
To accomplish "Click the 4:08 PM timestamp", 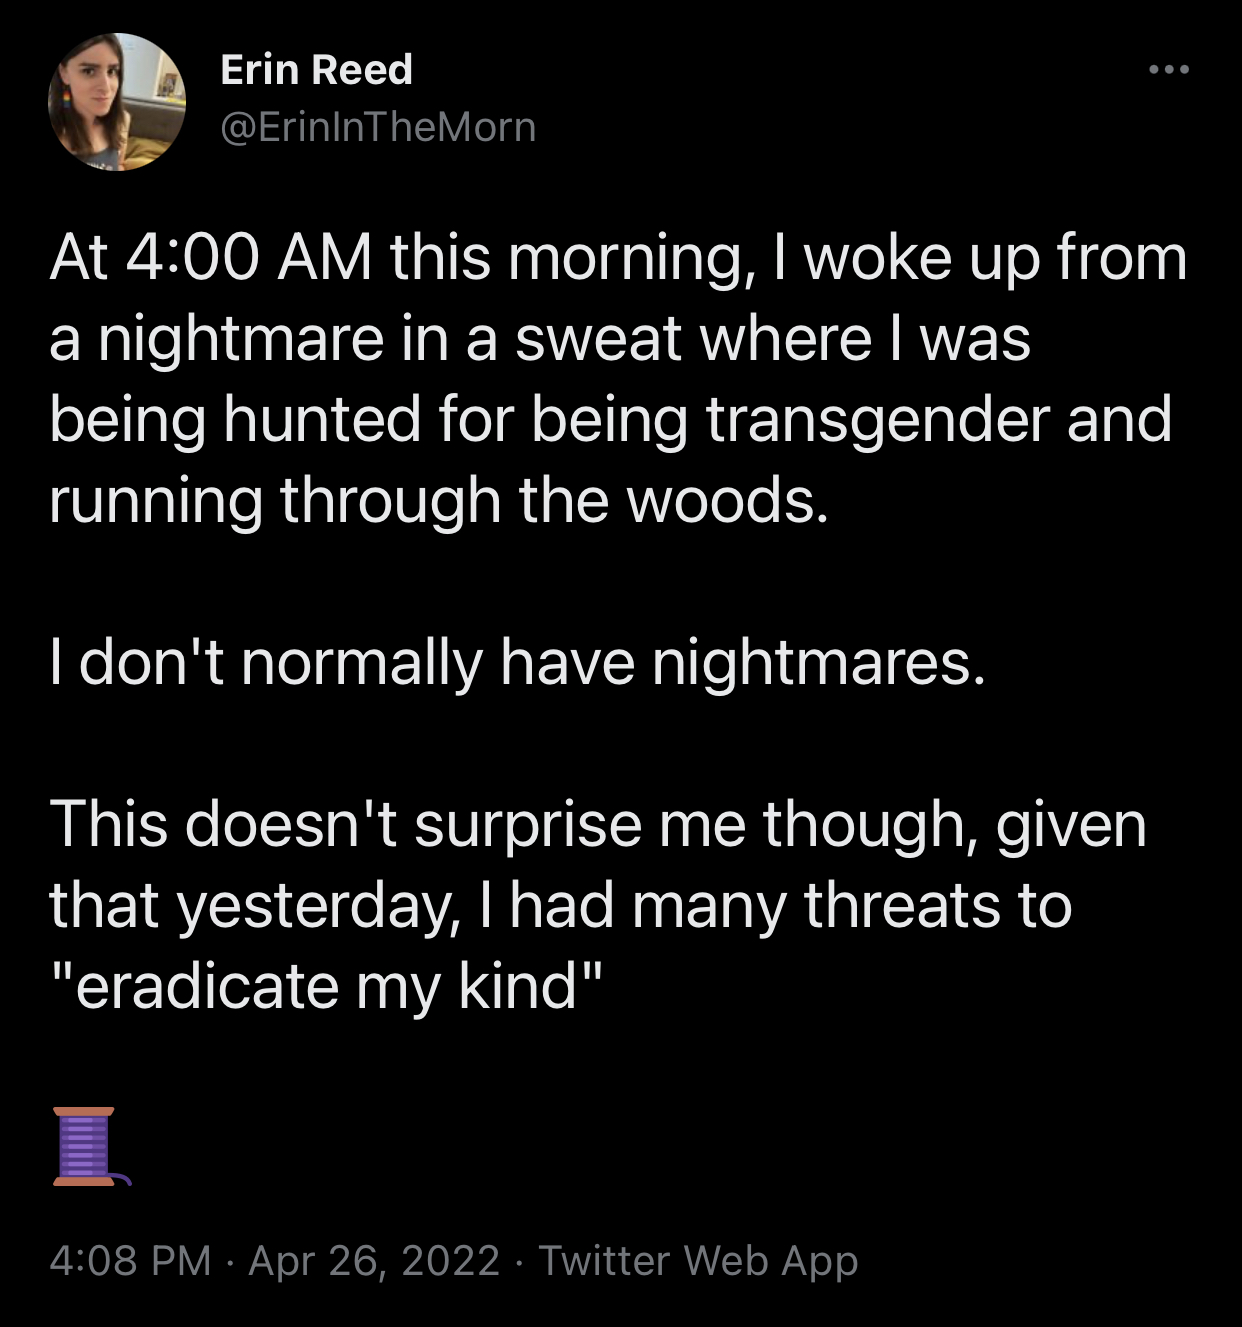I will (x=130, y=1261).
